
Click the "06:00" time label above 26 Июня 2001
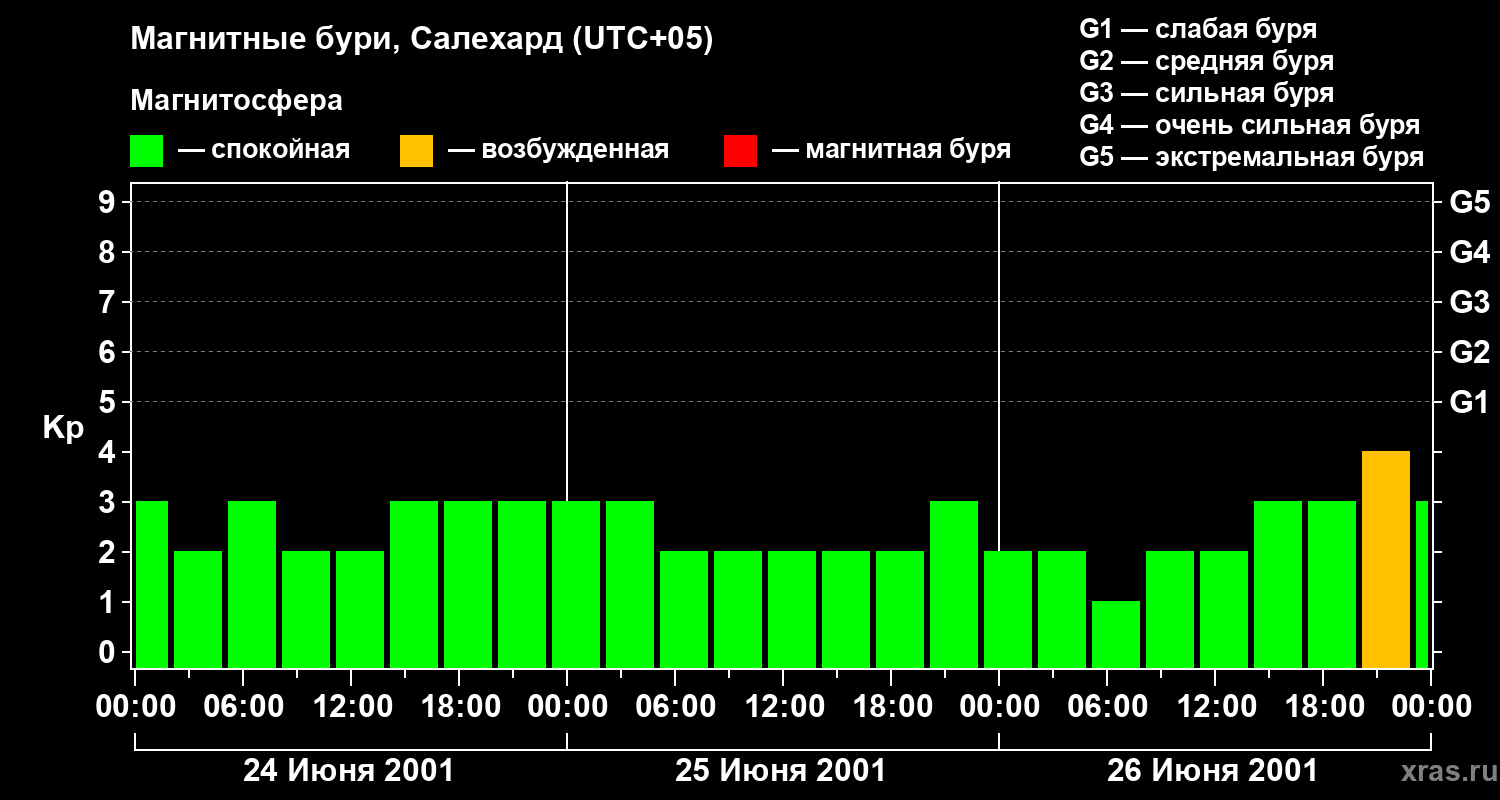(x=1107, y=707)
